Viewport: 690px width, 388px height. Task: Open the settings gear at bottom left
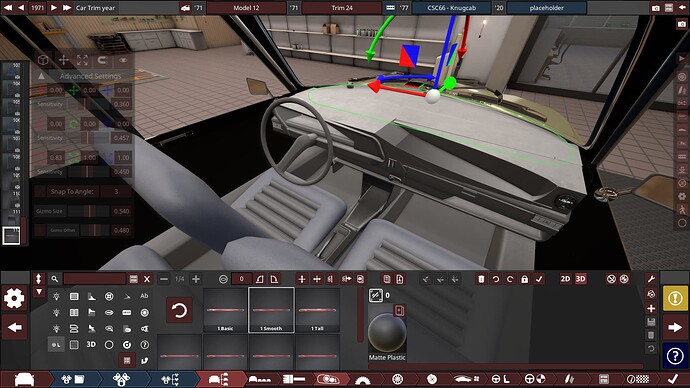(14, 298)
